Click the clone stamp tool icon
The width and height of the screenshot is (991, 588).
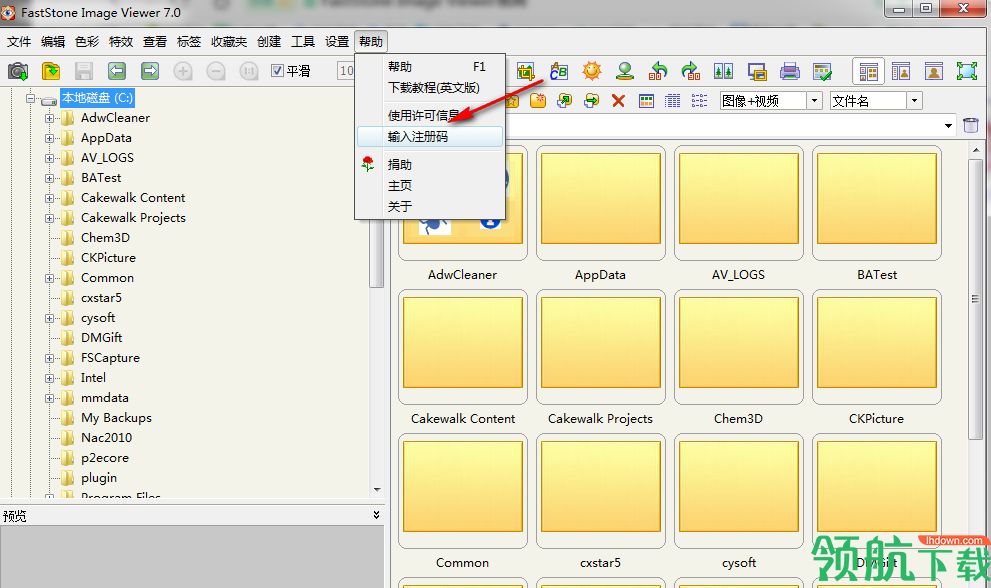pos(625,71)
